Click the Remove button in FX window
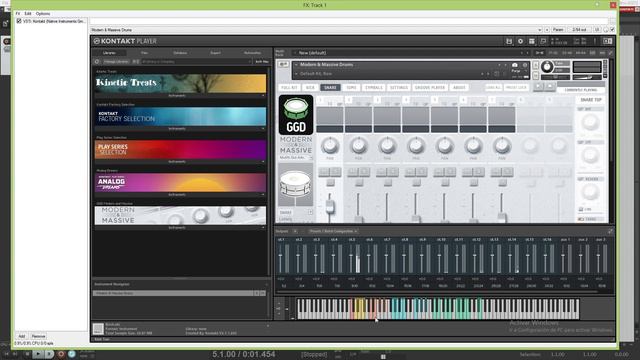640x360 pixels. [38, 336]
